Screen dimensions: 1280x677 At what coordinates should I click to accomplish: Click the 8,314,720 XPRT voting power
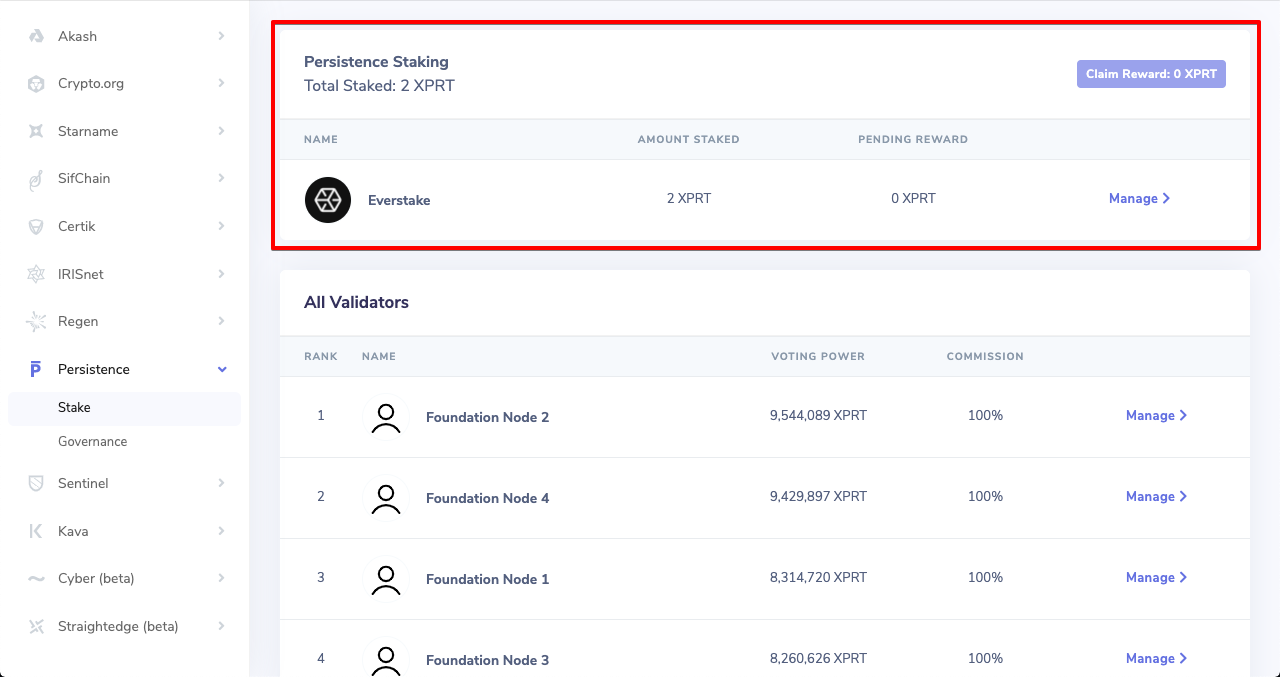[818, 577]
